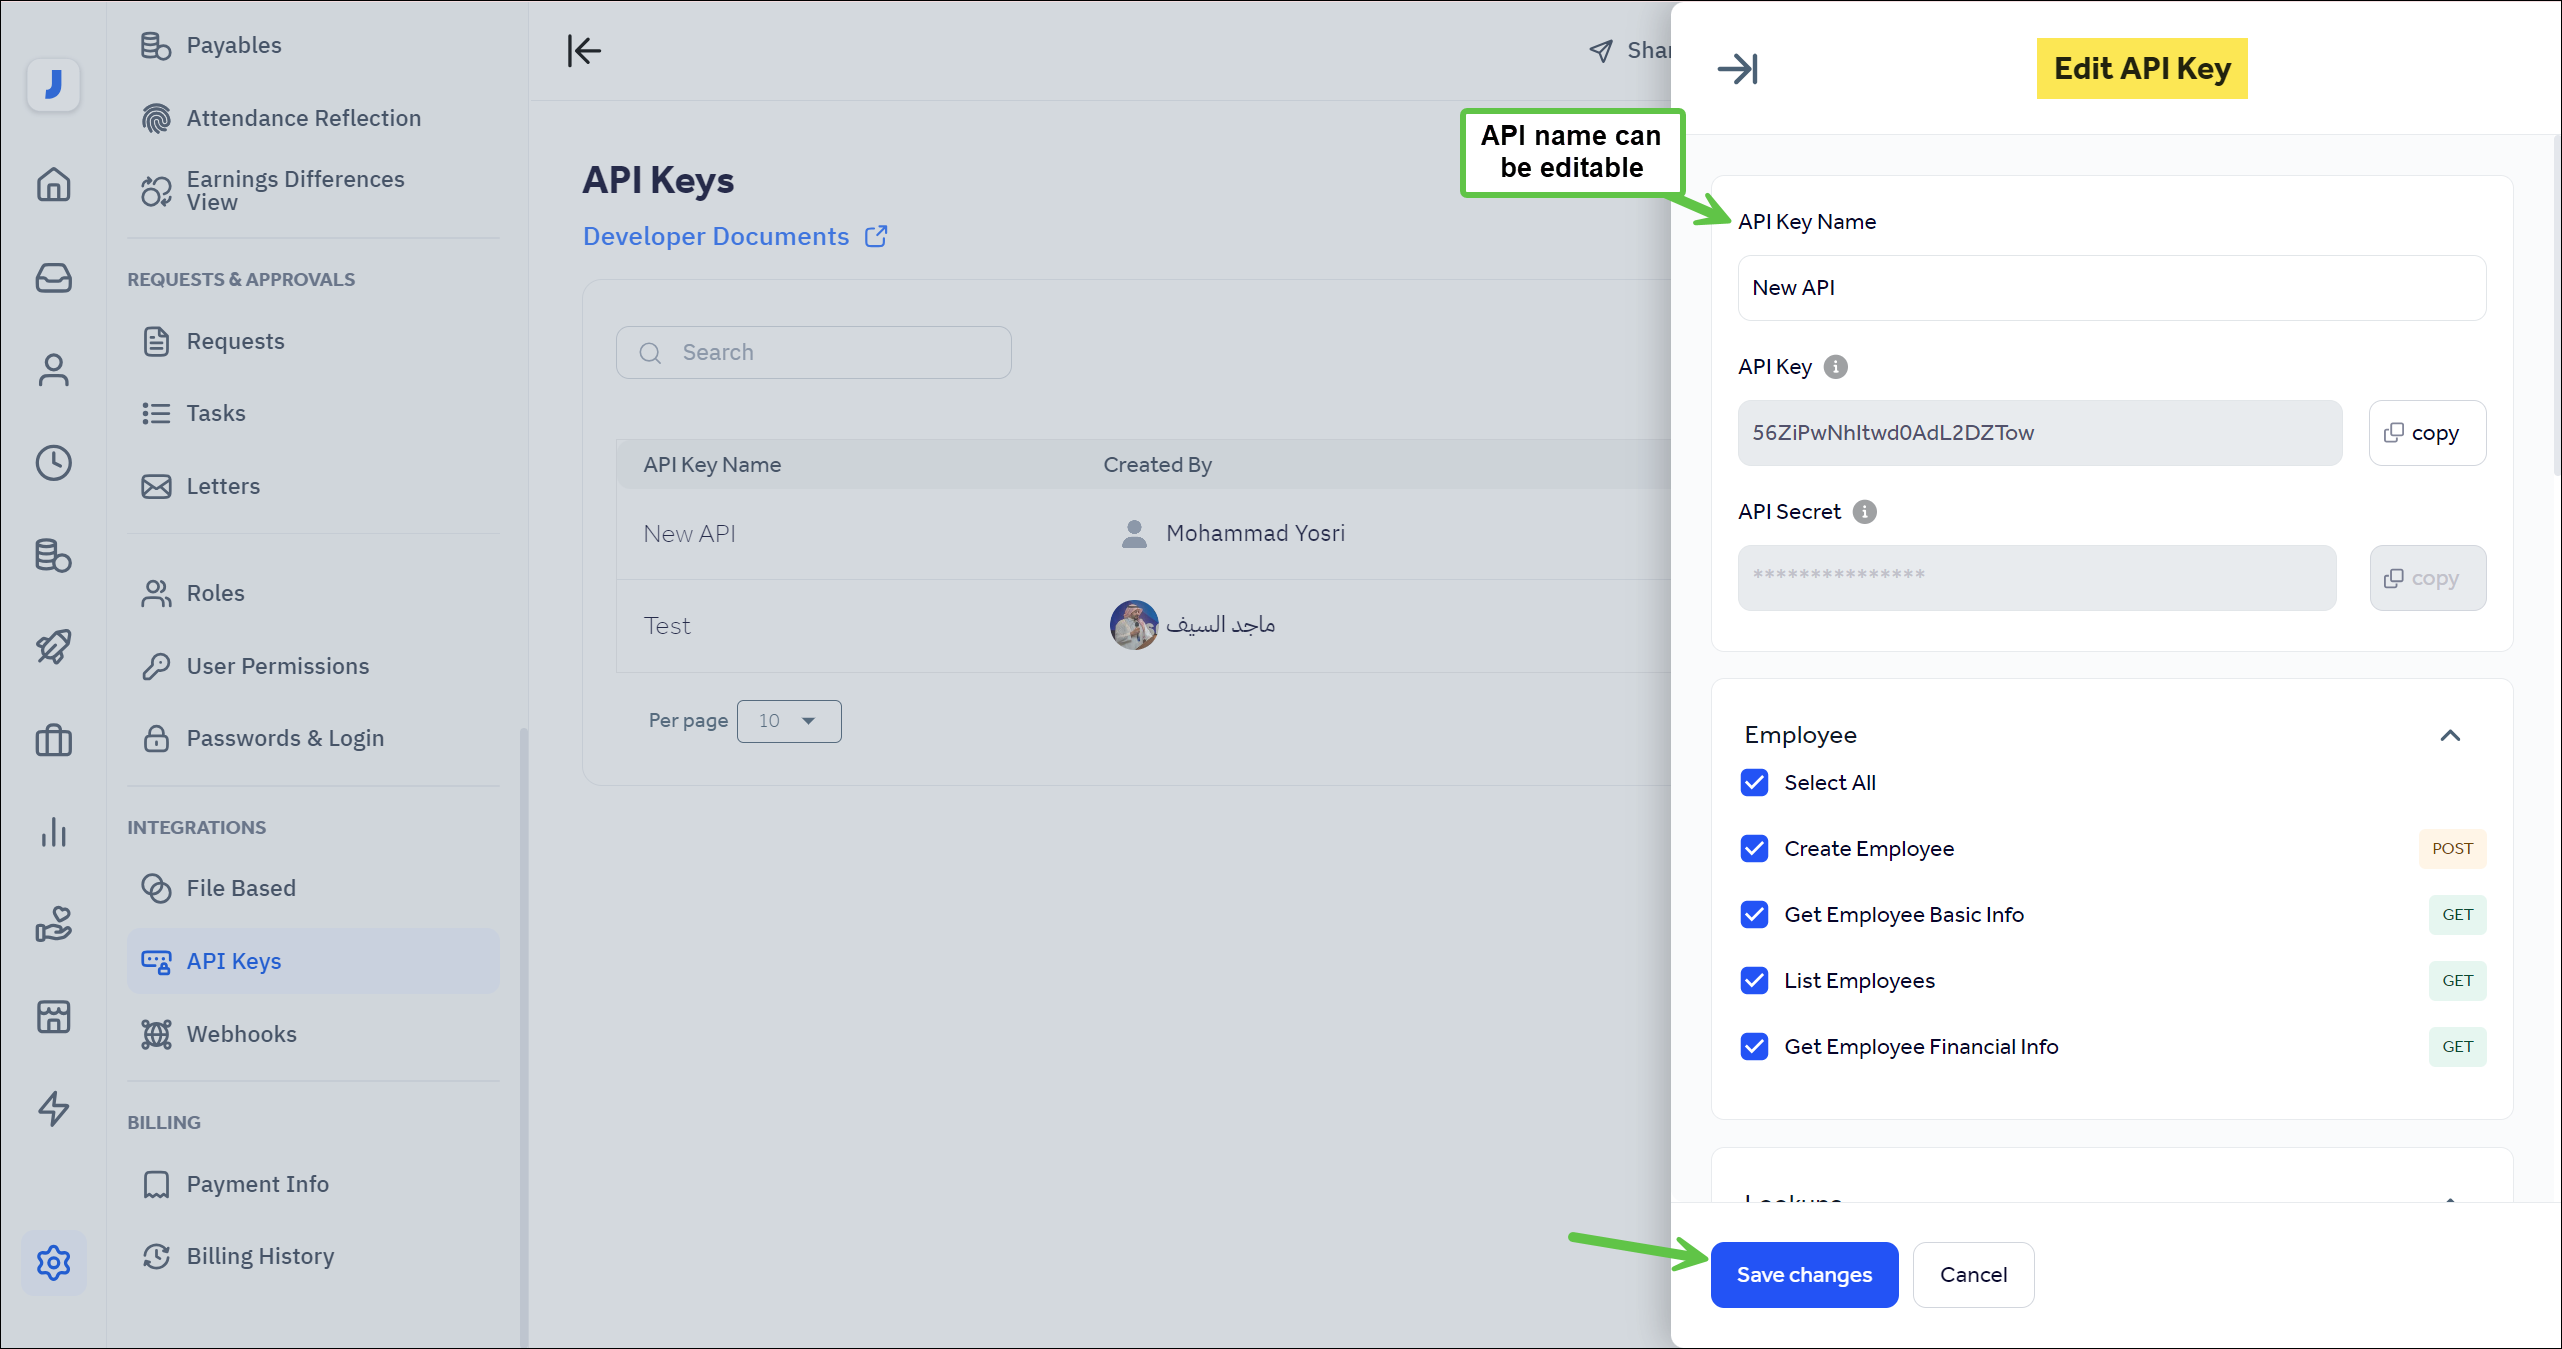Disable the Create Employee permission checkbox
The height and width of the screenshot is (1349, 2562).
[1754, 849]
